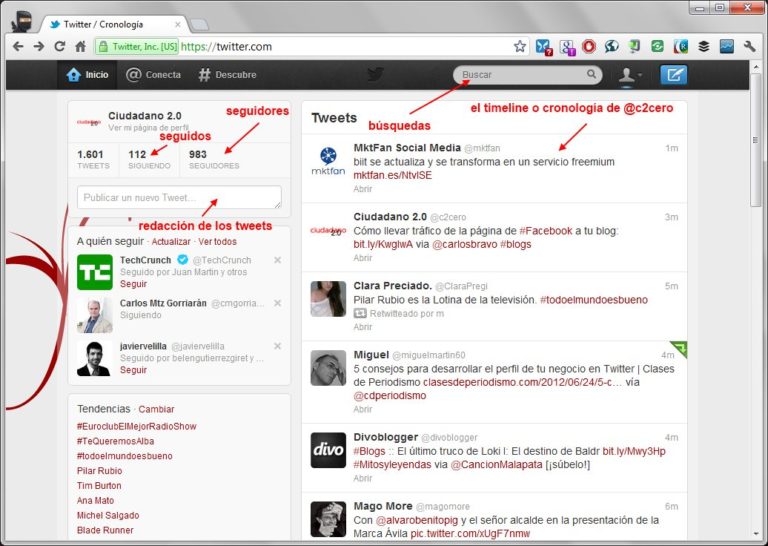Expand Clara Preciado tweet with Abrir
768x546 pixels.
[362, 327]
